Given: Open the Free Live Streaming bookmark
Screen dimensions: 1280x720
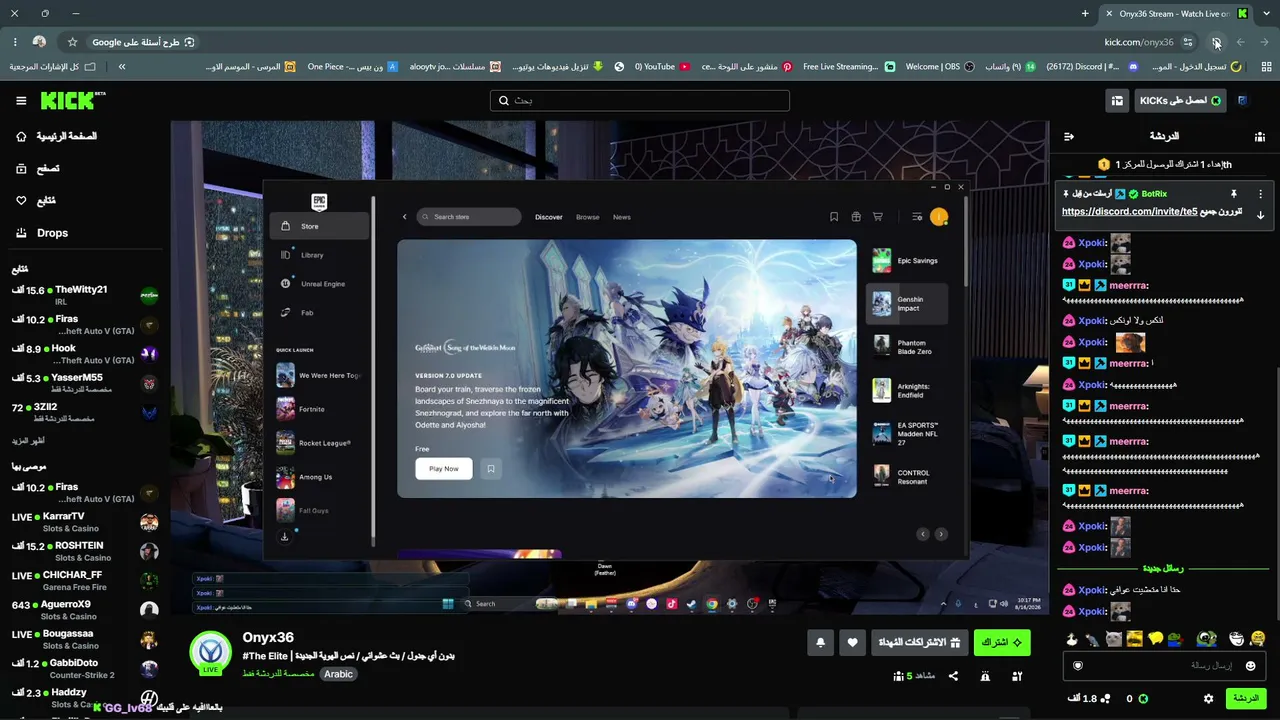Looking at the screenshot, I should (x=848, y=67).
